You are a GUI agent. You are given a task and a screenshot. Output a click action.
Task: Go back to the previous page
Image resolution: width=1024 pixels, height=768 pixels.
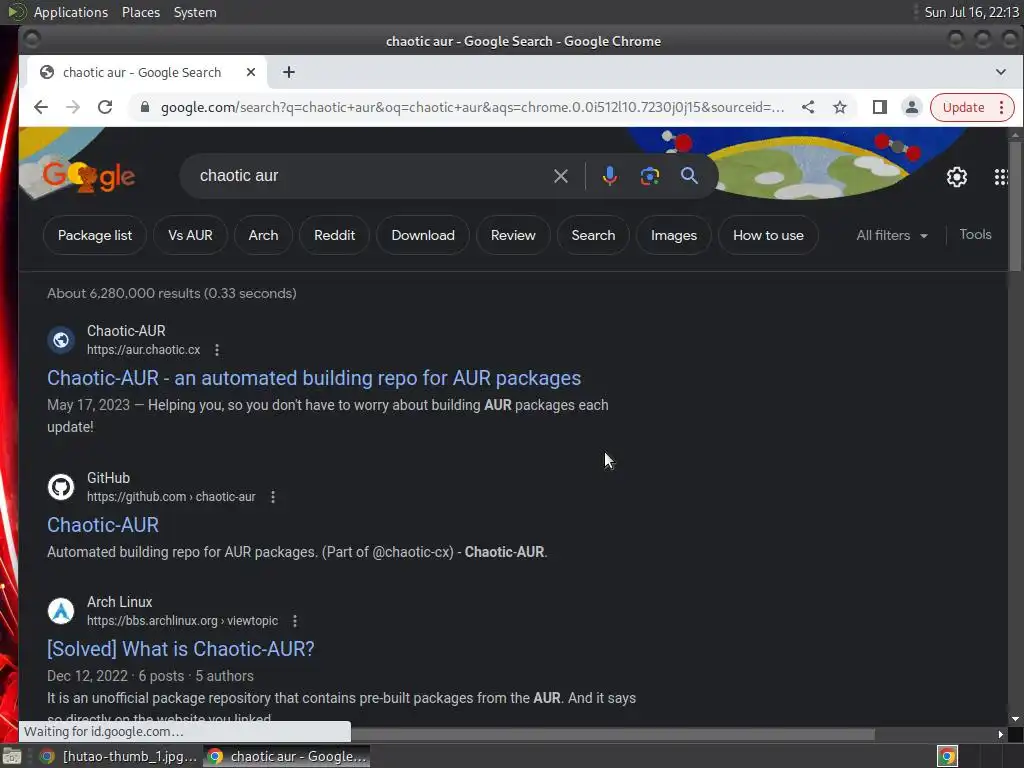[40, 107]
